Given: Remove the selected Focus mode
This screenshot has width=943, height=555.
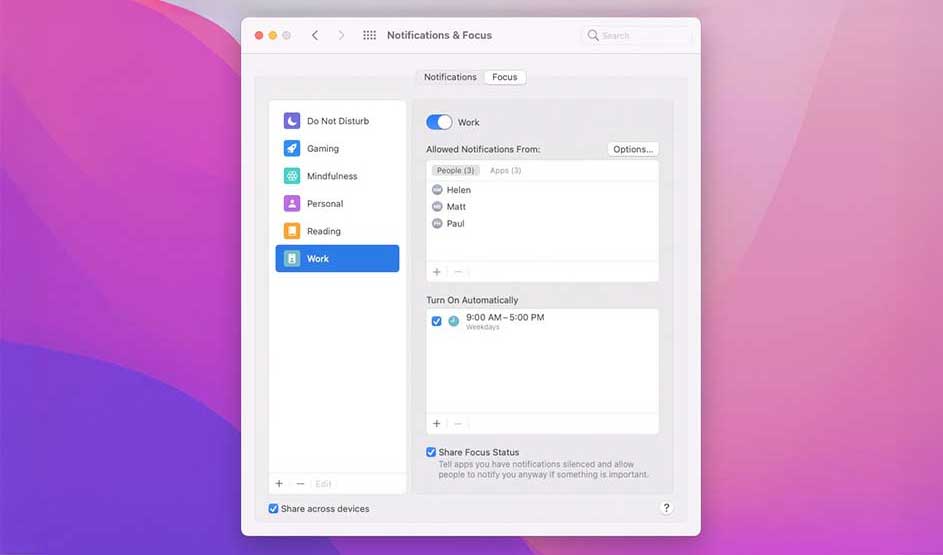Looking at the screenshot, I should [x=300, y=483].
